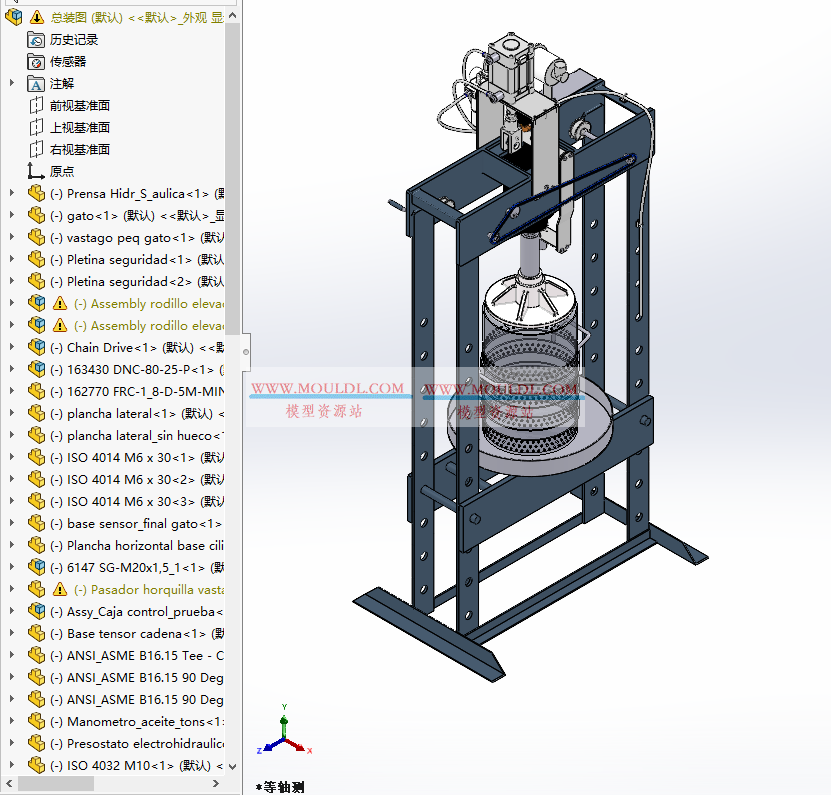The width and height of the screenshot is (831, 795).
Task: Select the Manometro_aceite_tons<1> component
Action: [x=130, y=721]
